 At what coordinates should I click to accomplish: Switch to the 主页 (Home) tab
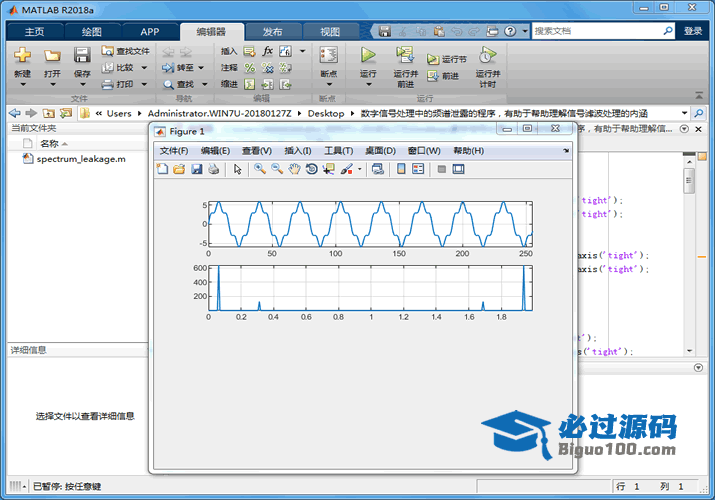tap(34, 31)
